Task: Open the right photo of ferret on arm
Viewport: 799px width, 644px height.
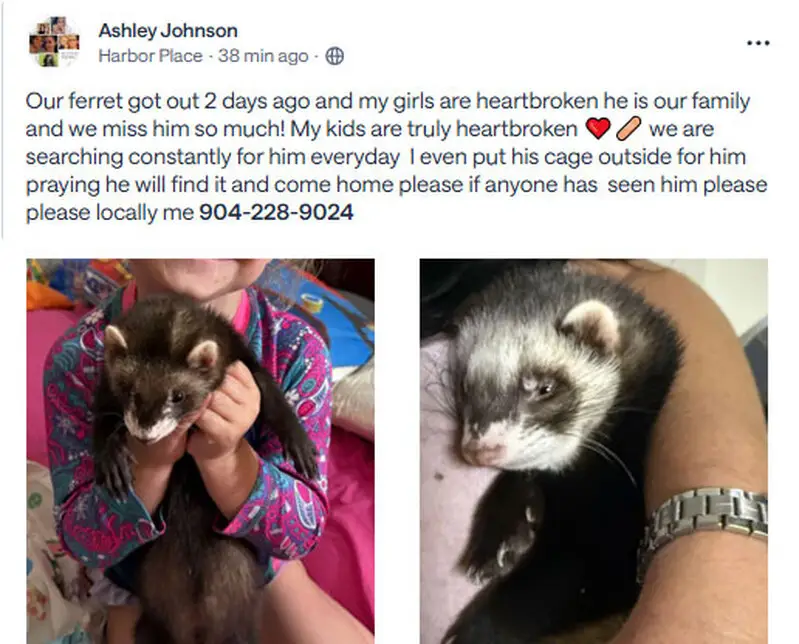Action: click(594, 451)
